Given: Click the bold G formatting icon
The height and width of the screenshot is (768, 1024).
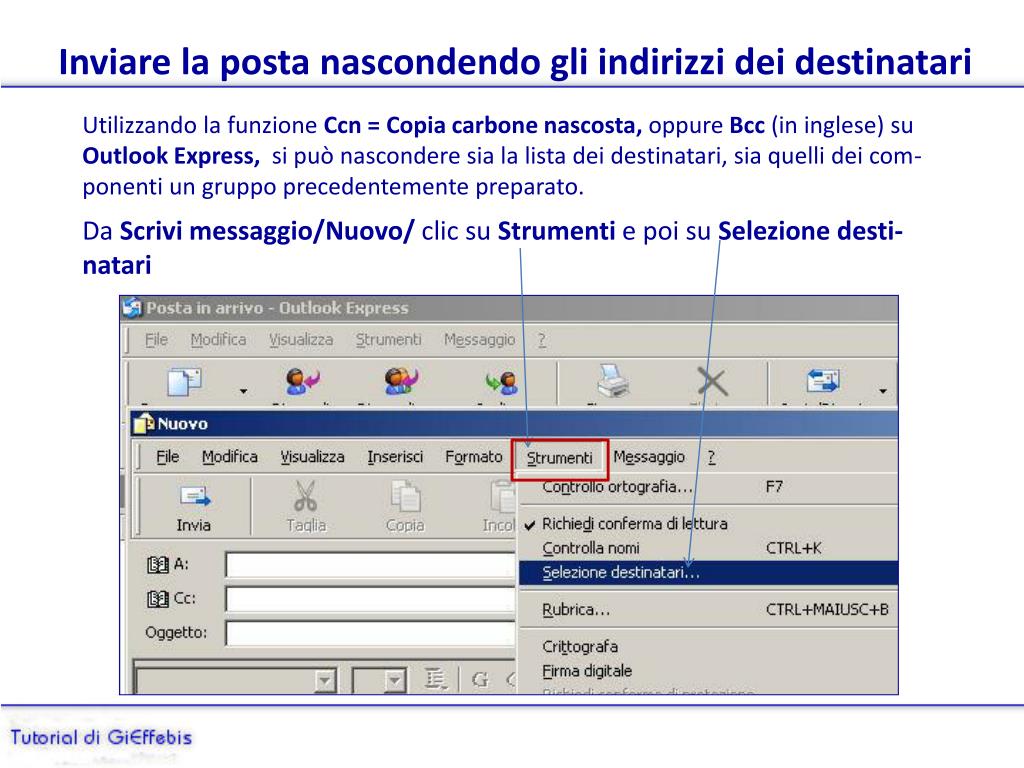Looking at the screenshot, I should 480,680.
